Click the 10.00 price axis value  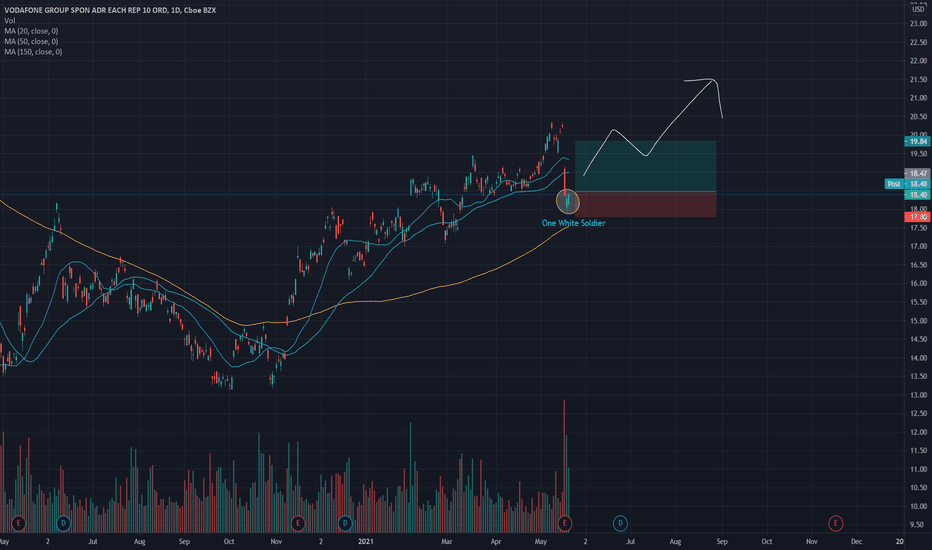click(918, 507)
